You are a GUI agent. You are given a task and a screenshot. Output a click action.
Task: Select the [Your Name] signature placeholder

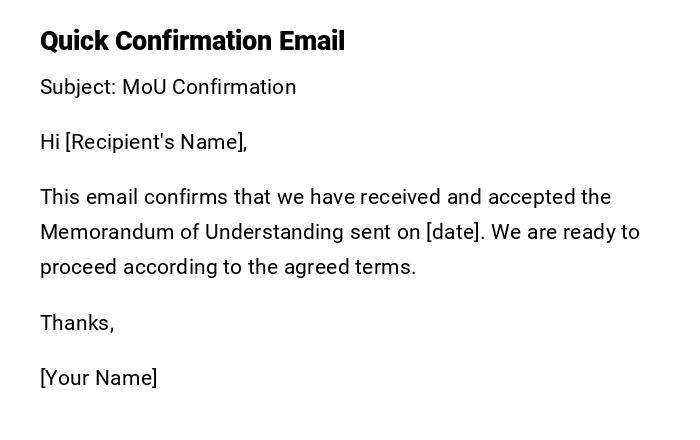[x=98, y=378]
